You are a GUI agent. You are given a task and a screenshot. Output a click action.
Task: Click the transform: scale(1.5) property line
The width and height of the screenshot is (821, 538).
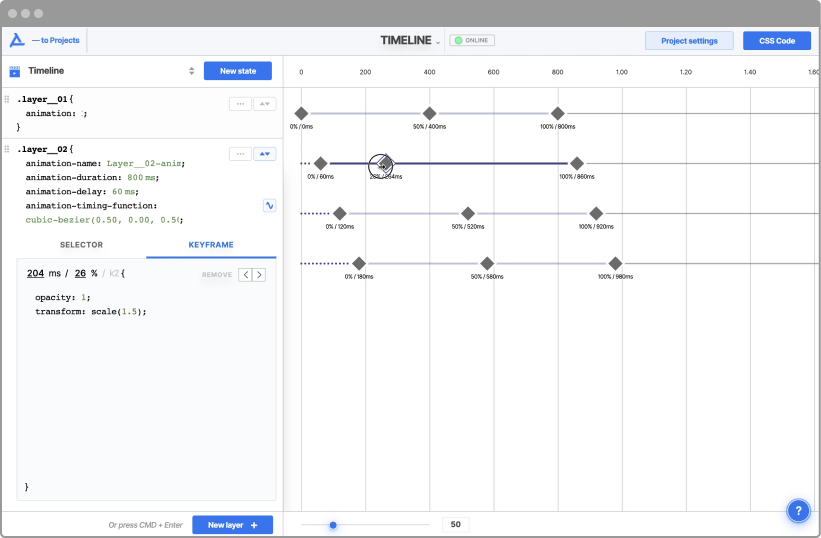point(91,311)
